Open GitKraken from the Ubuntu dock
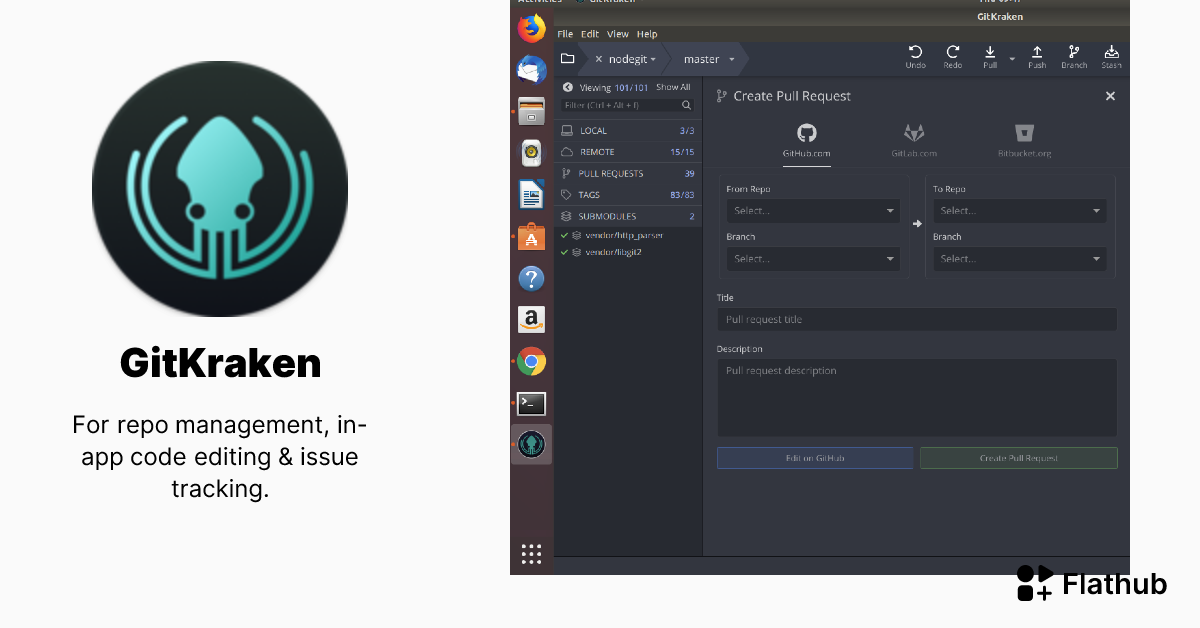 (531, 444)
